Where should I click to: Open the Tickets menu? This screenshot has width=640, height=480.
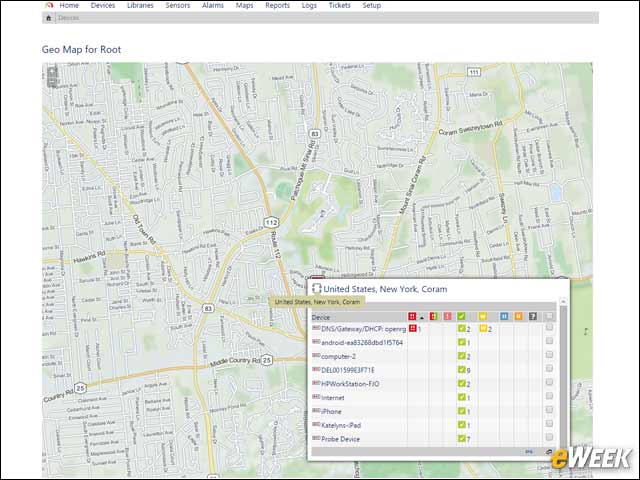[340, 5]
